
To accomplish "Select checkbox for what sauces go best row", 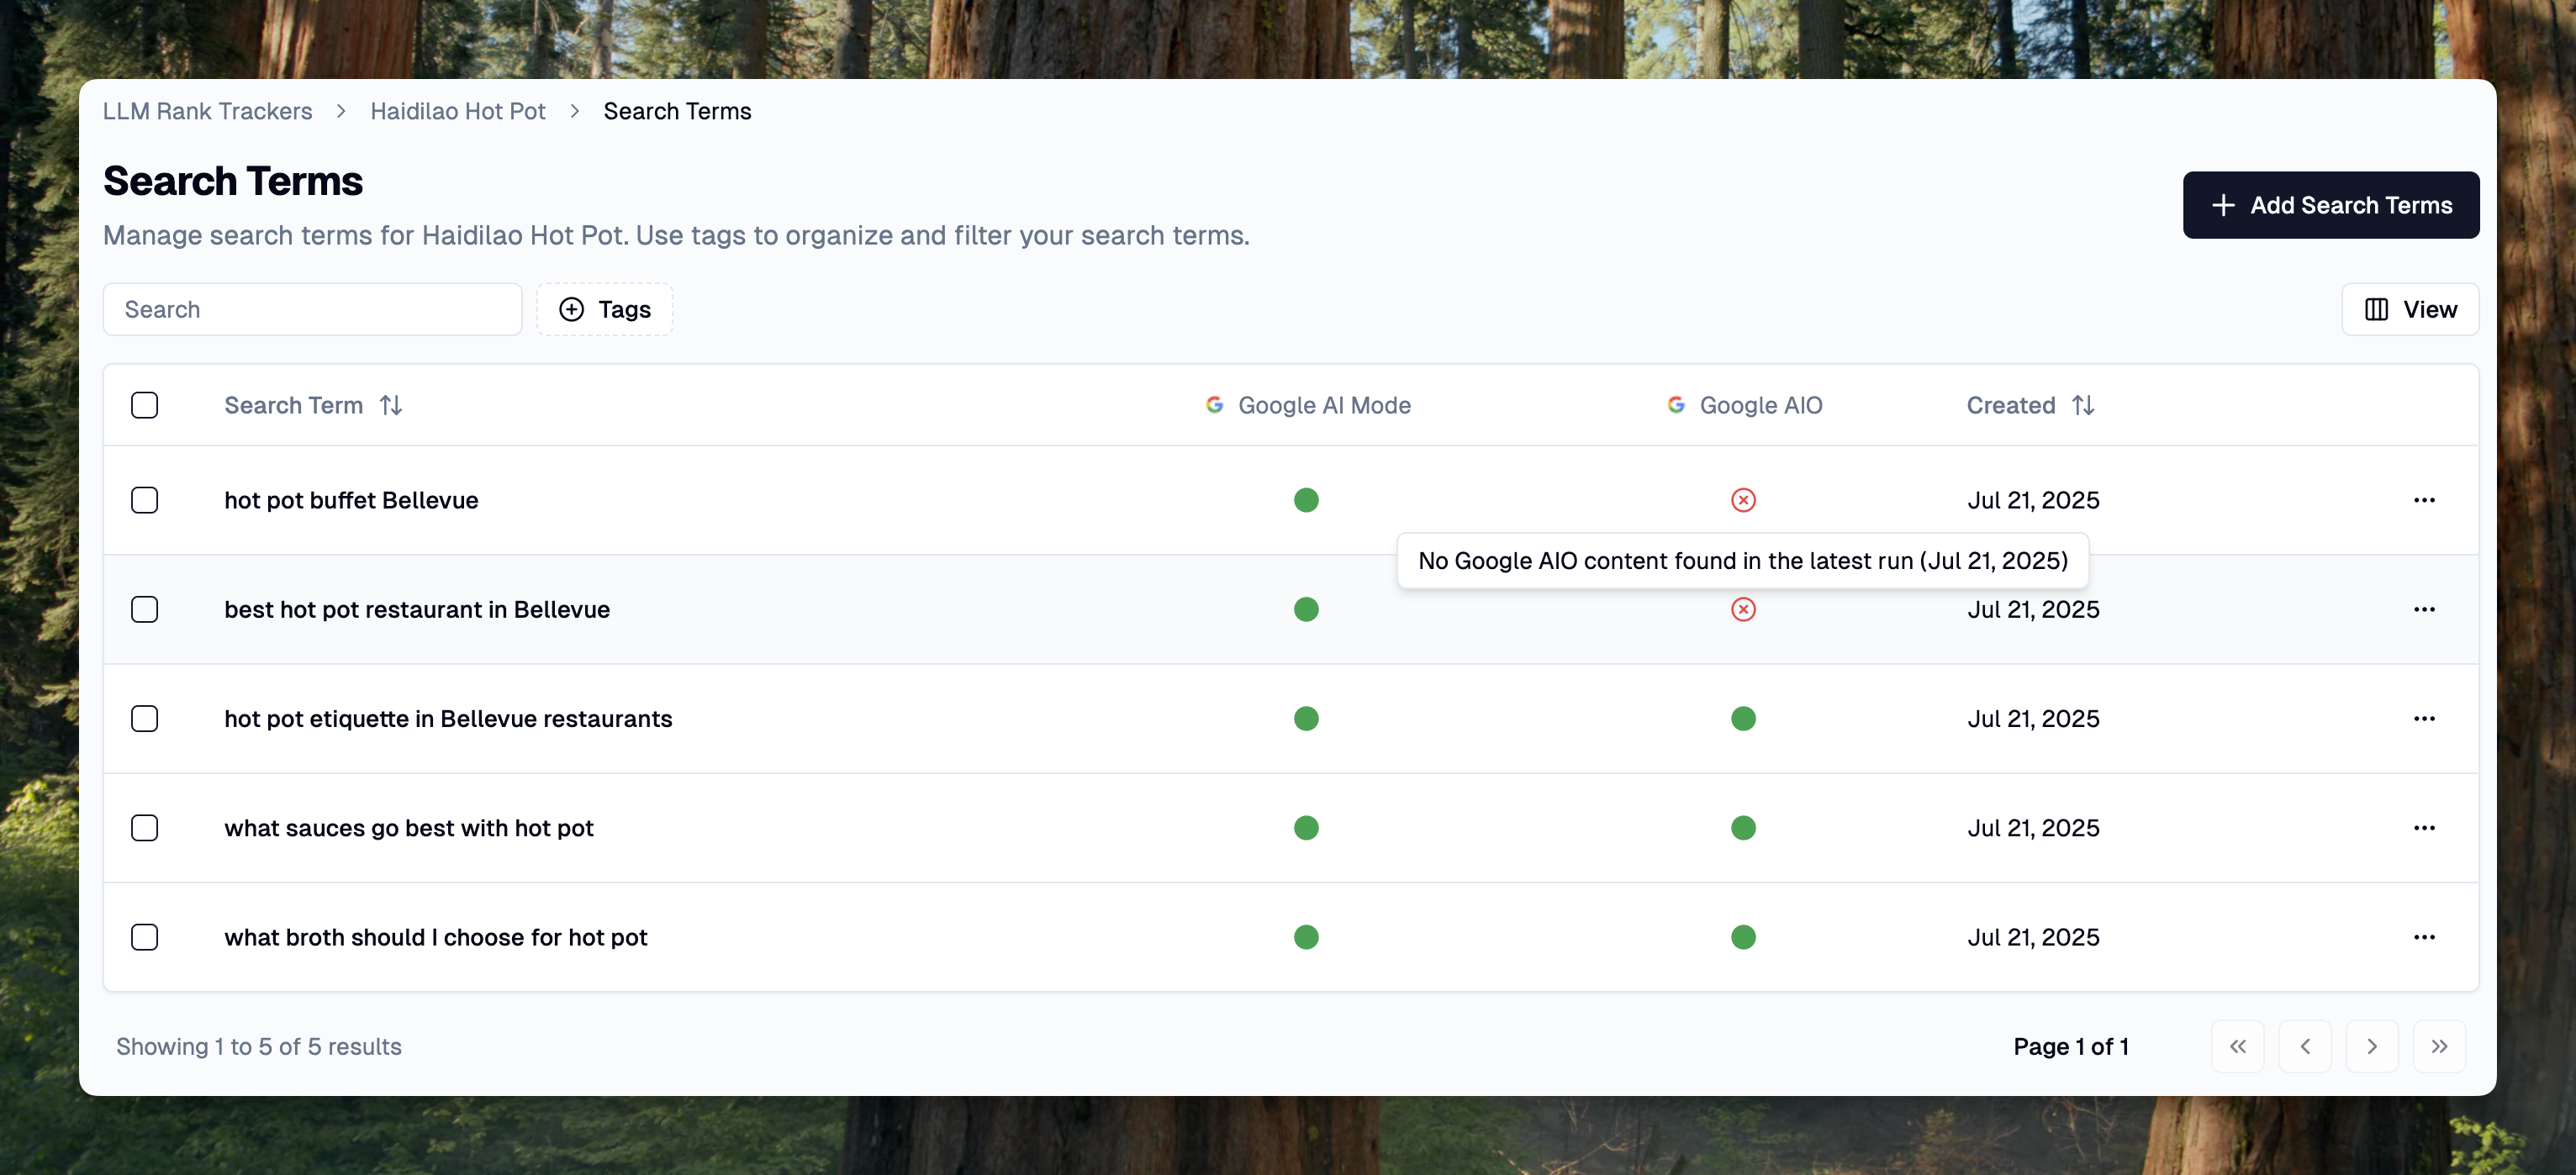I will [145, 828].
